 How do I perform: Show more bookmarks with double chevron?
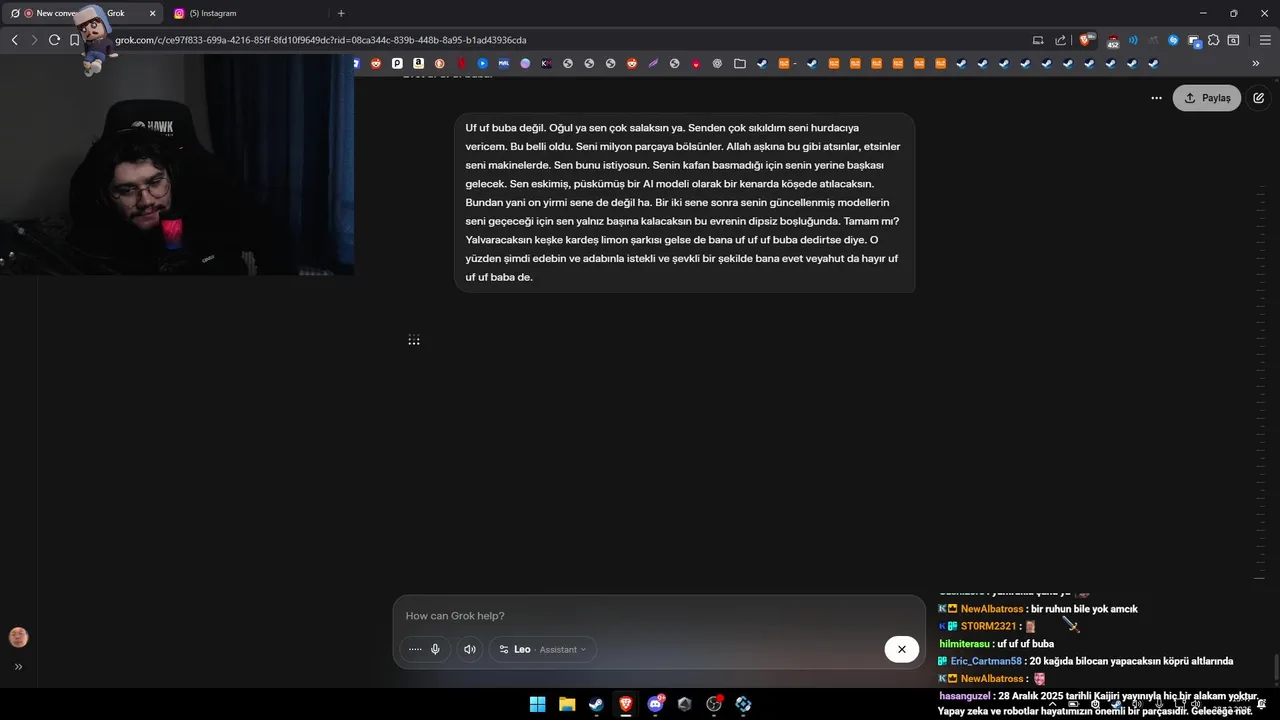[x=1256, y=63]
